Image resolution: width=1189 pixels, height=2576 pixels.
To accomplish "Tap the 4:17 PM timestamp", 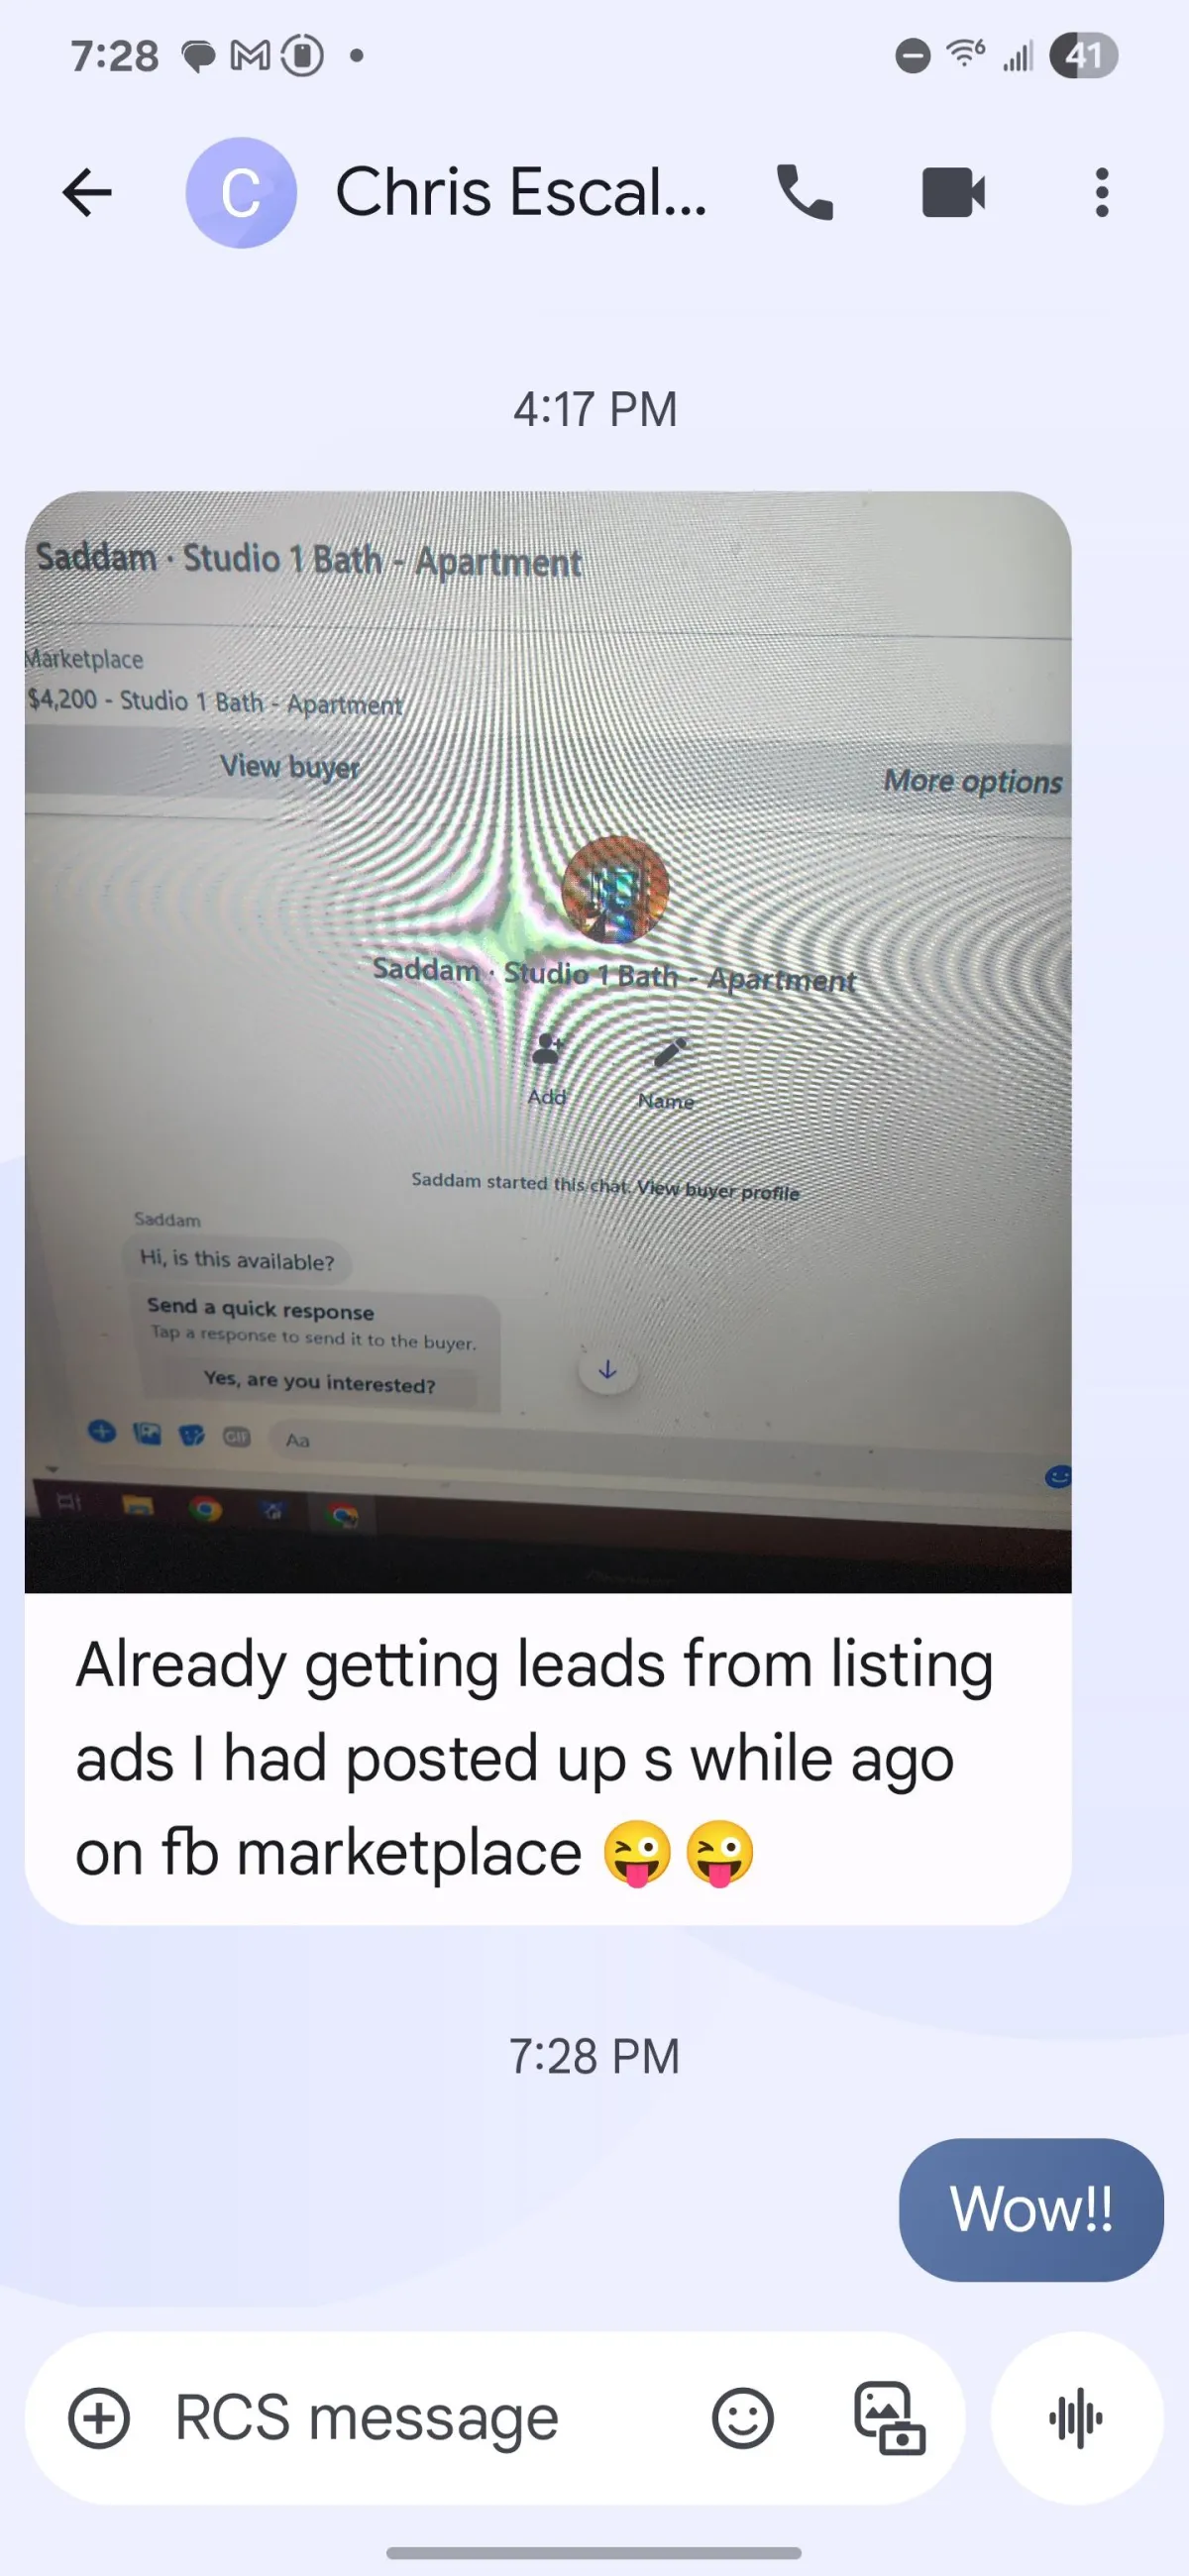I will coord(595,409).
